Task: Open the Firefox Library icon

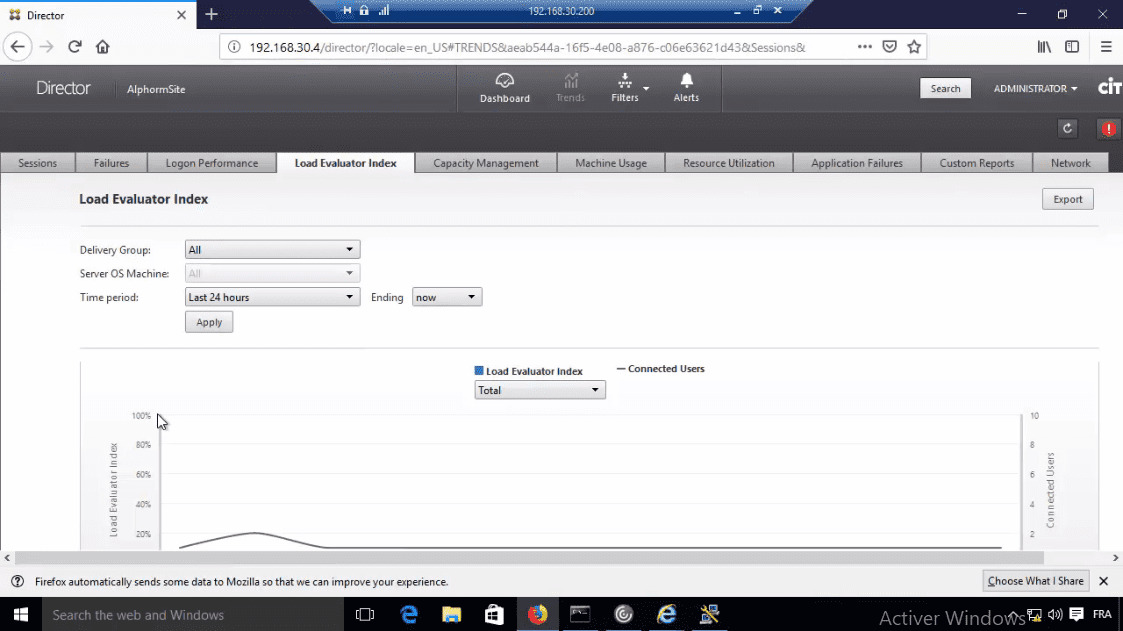Action: [x=1043, y=46]
